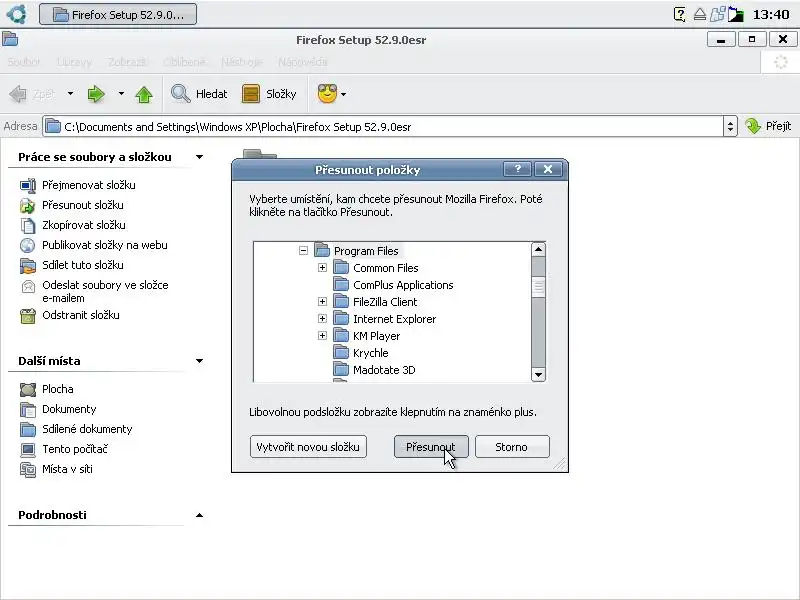Click the Back arrow toolbar icon
Image resolution: width=800 pixels, height=600 pixels.
(x=18, y=94)
